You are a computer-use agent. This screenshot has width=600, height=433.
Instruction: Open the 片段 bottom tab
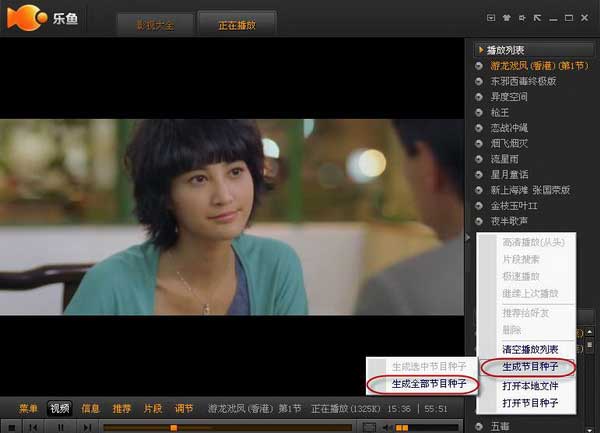[153, 409]
